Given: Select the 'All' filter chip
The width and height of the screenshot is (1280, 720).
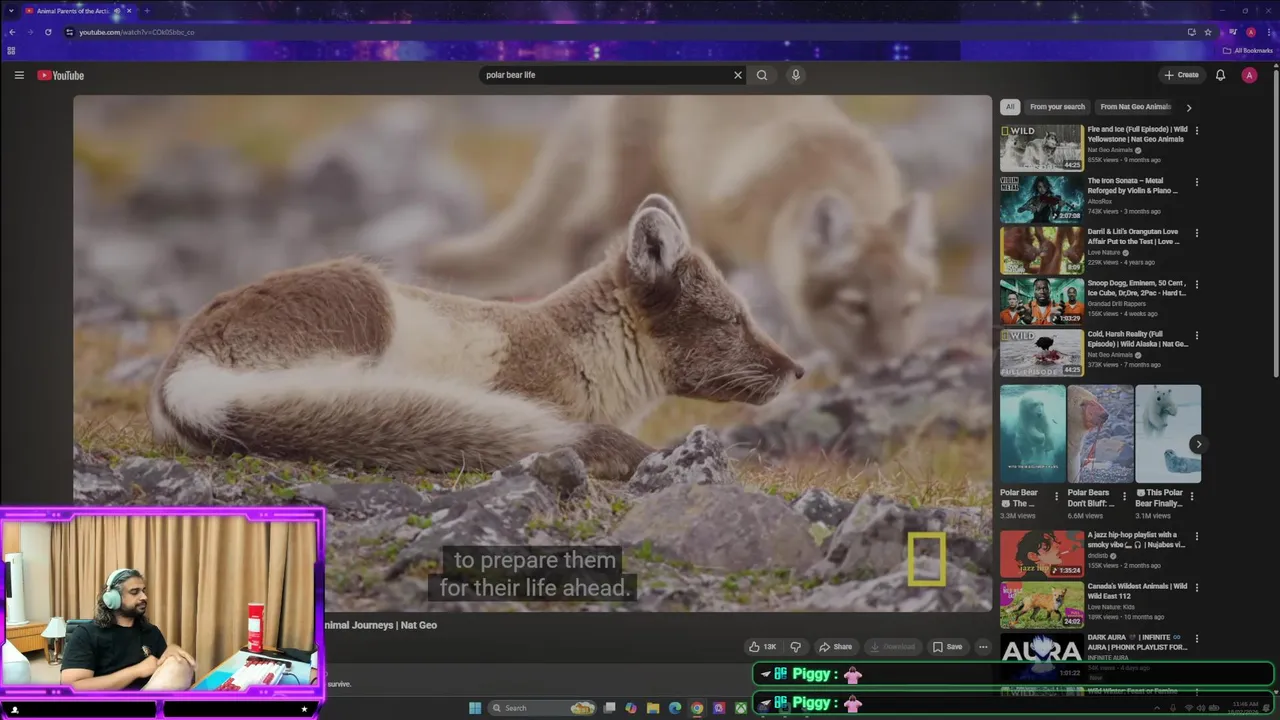Looking at the screenshot, I should coord(1010,107).
